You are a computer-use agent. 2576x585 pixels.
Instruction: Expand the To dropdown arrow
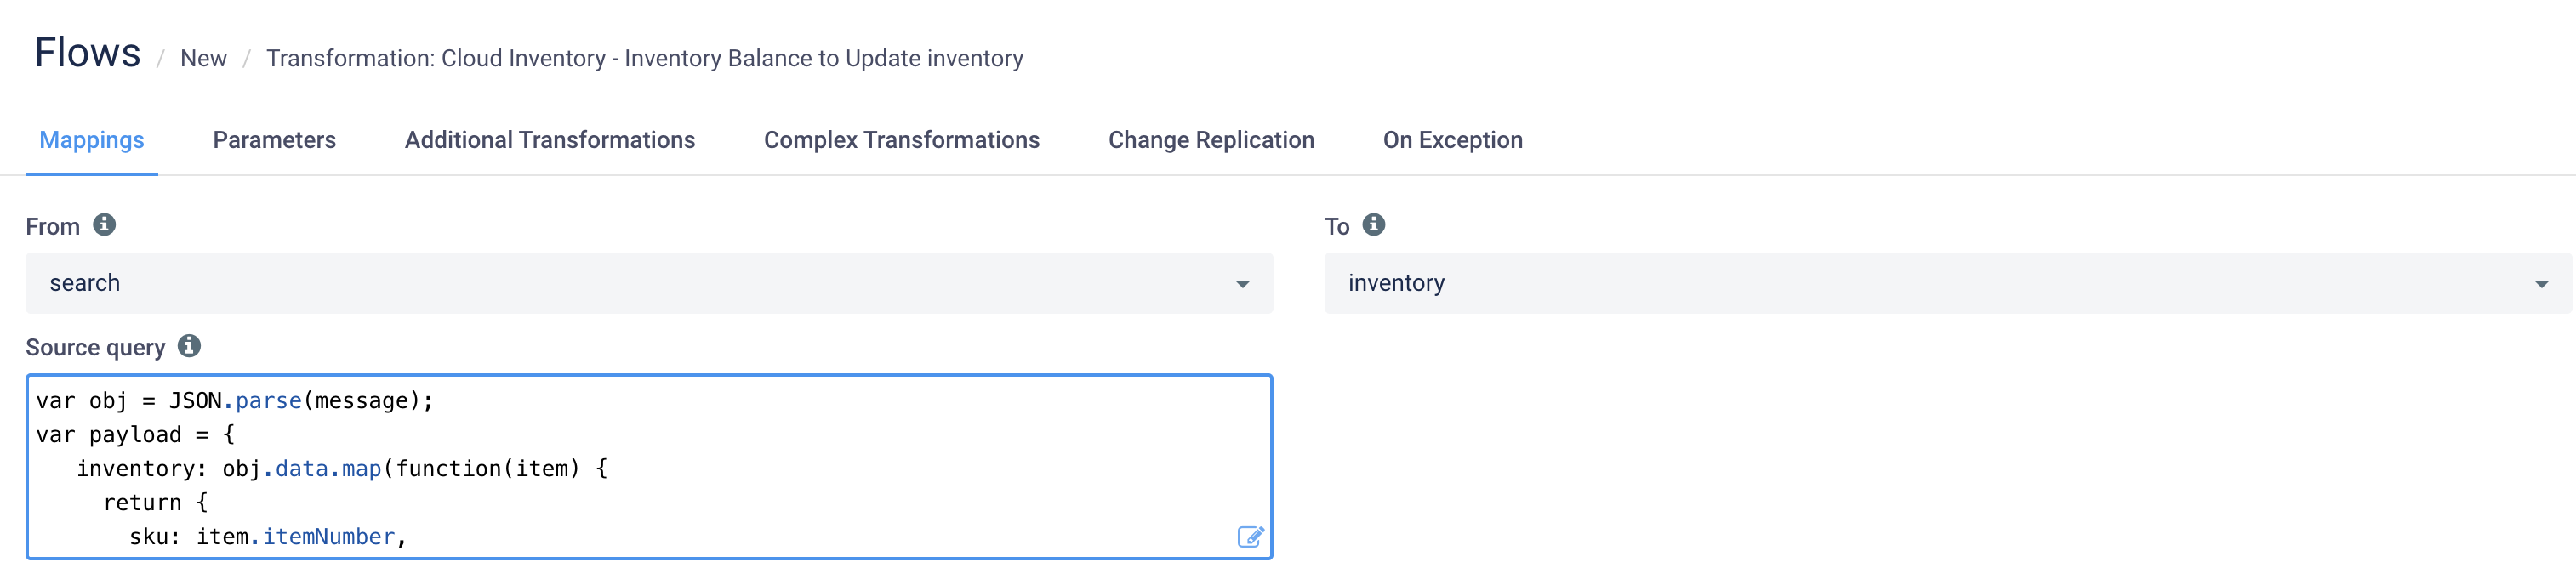tap(2541, 285)
